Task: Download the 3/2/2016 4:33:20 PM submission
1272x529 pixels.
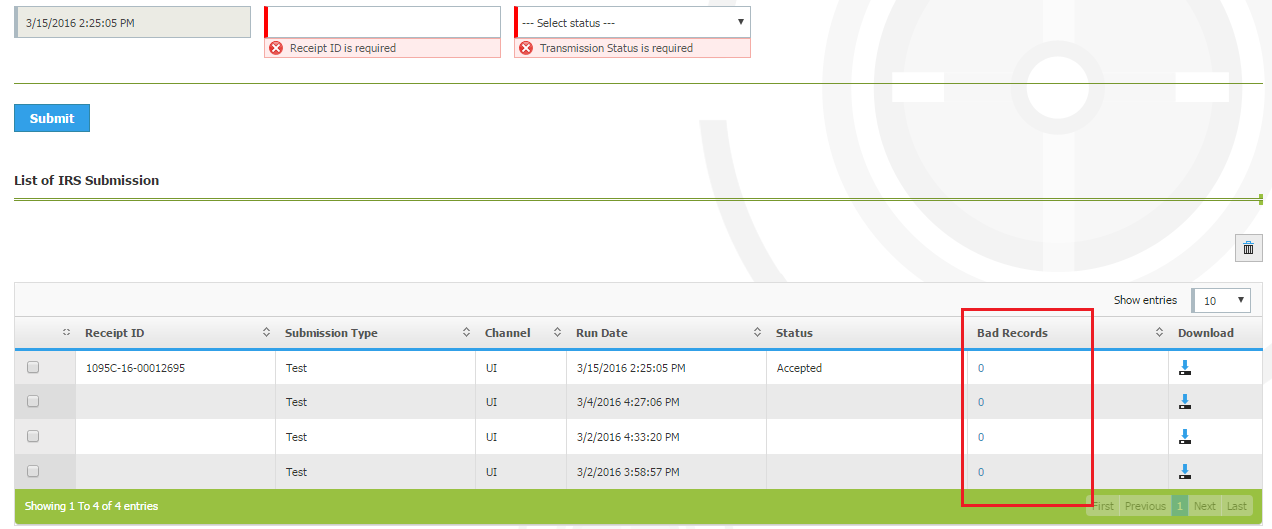Action: coord(1185,437)
